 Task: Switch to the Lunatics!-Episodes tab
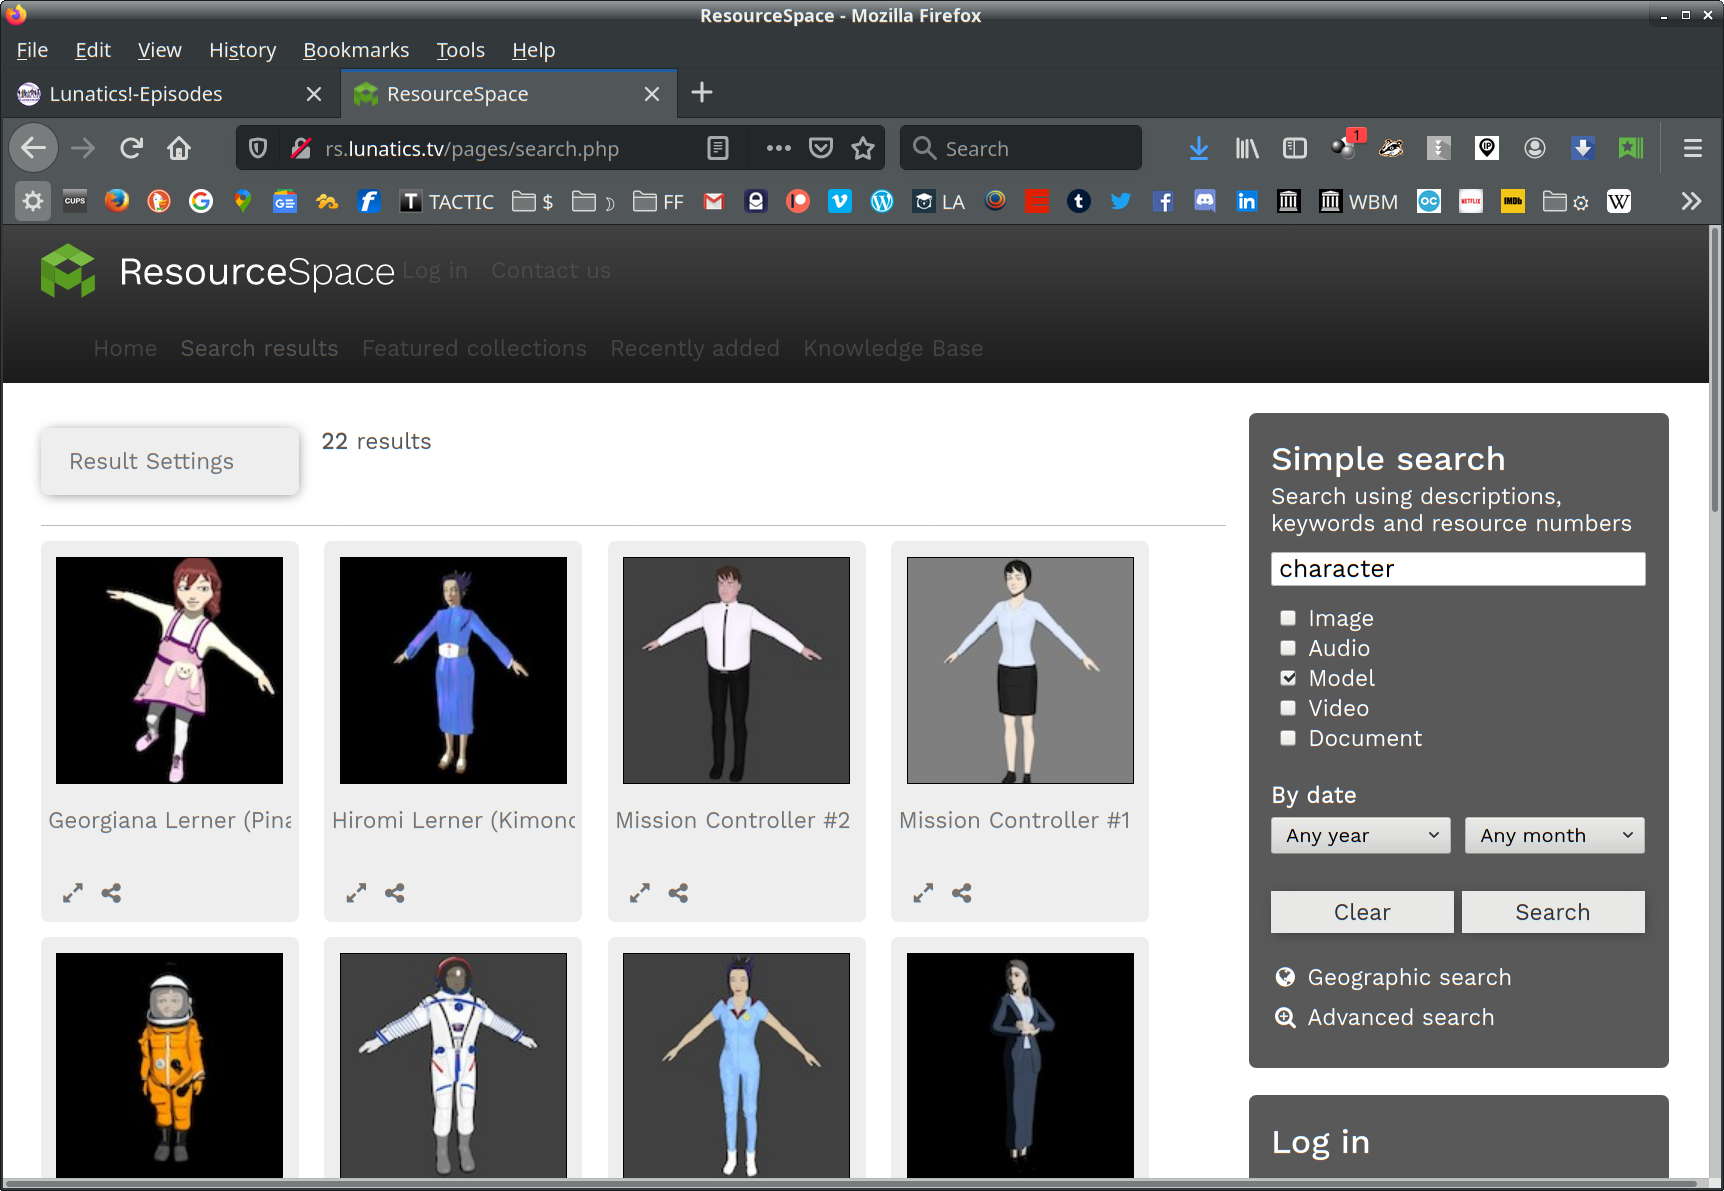click(136, 94)
